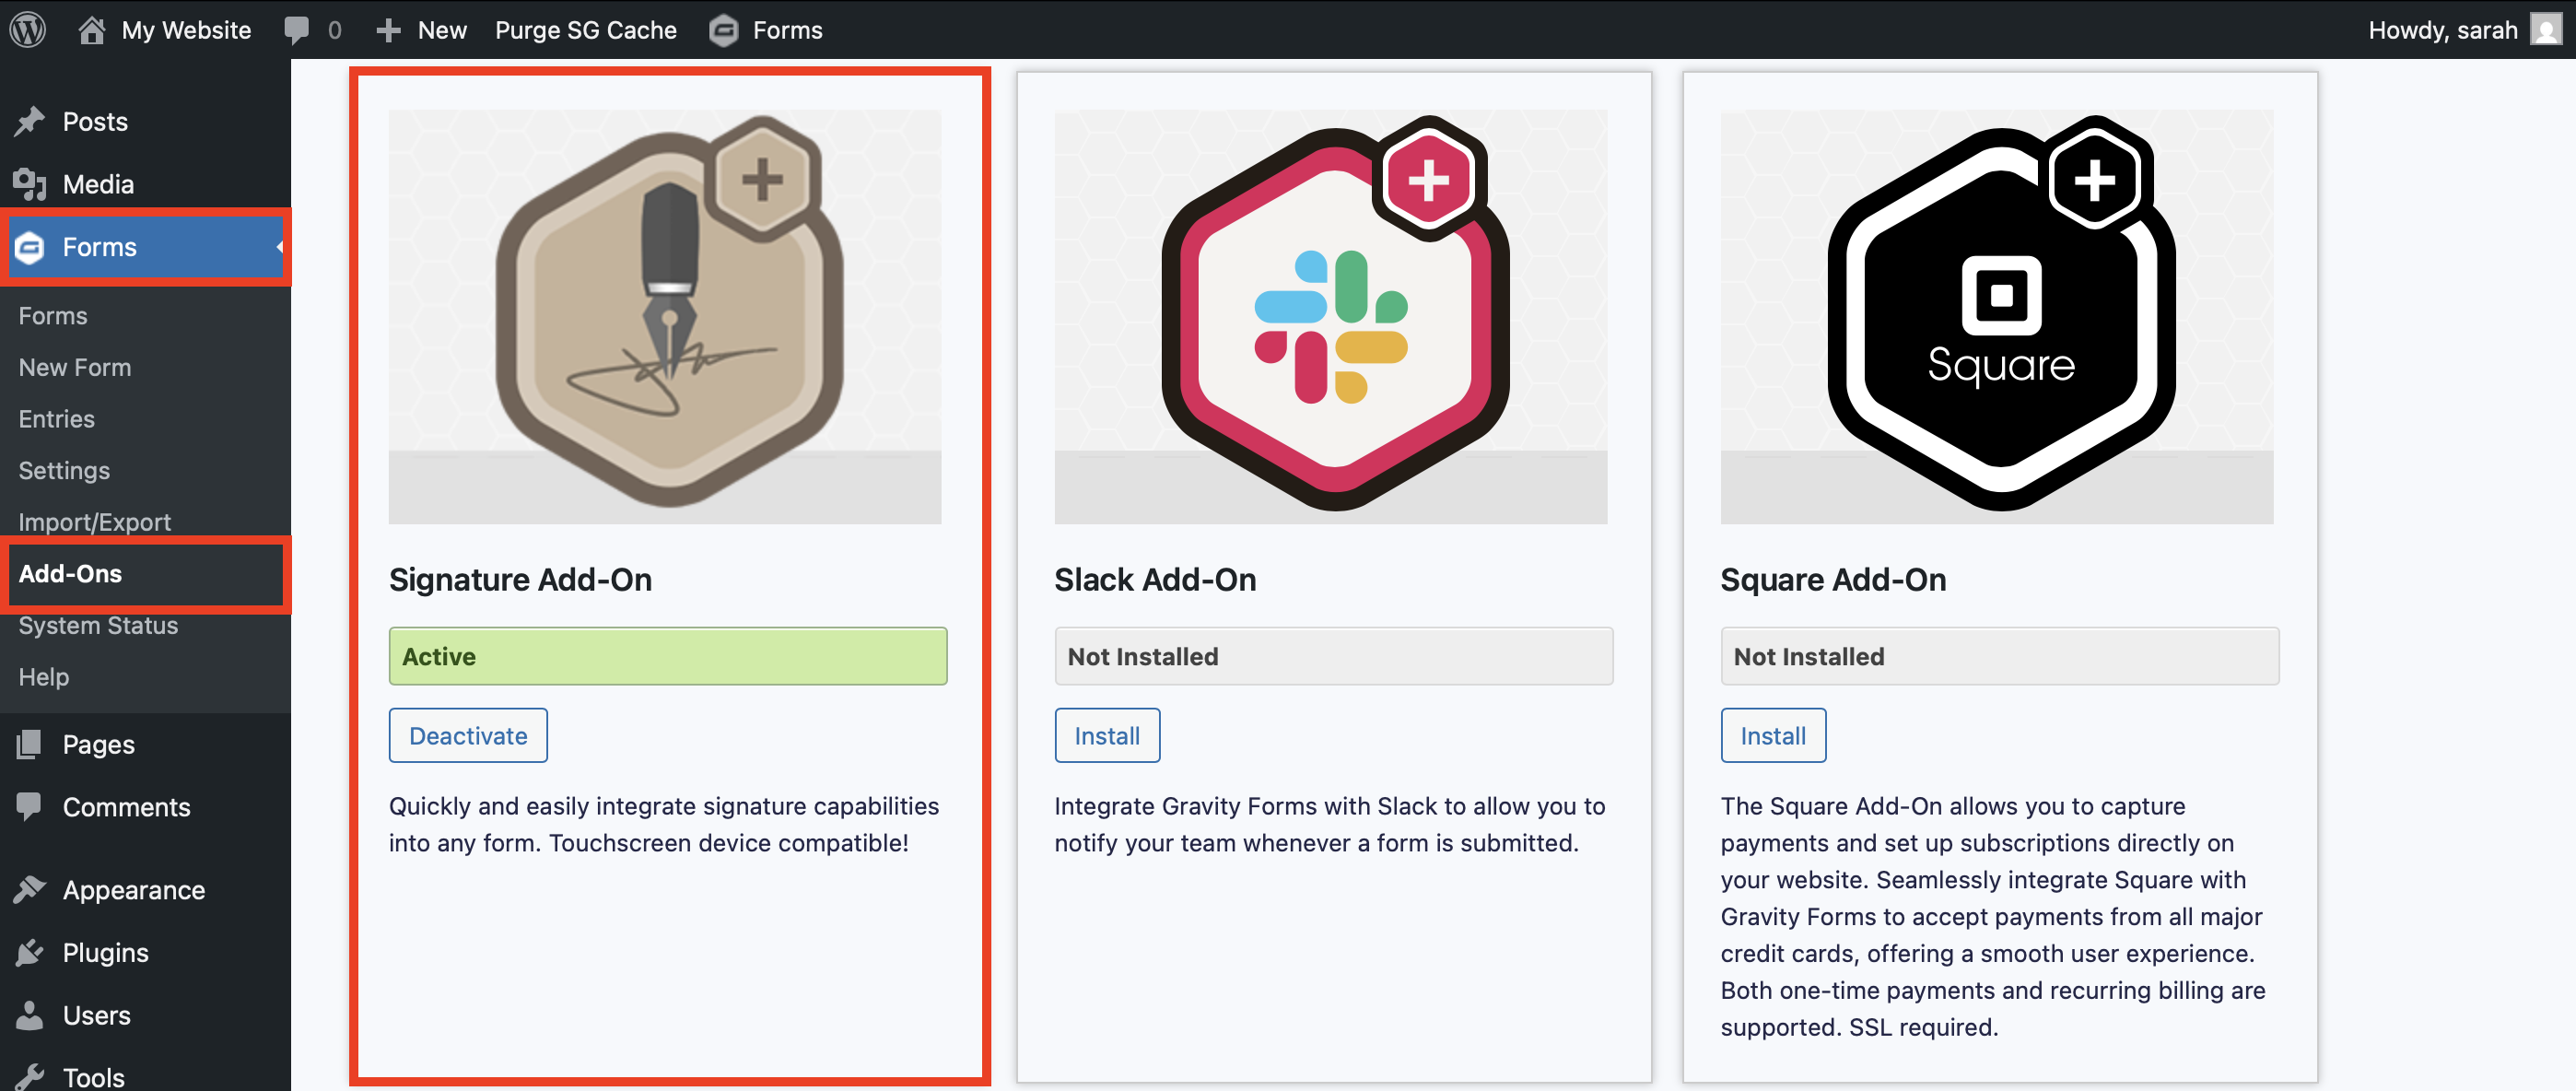
Task: Open Howdy, sarah account menu
Action: pyautogui.click(x=2442, y=30)
